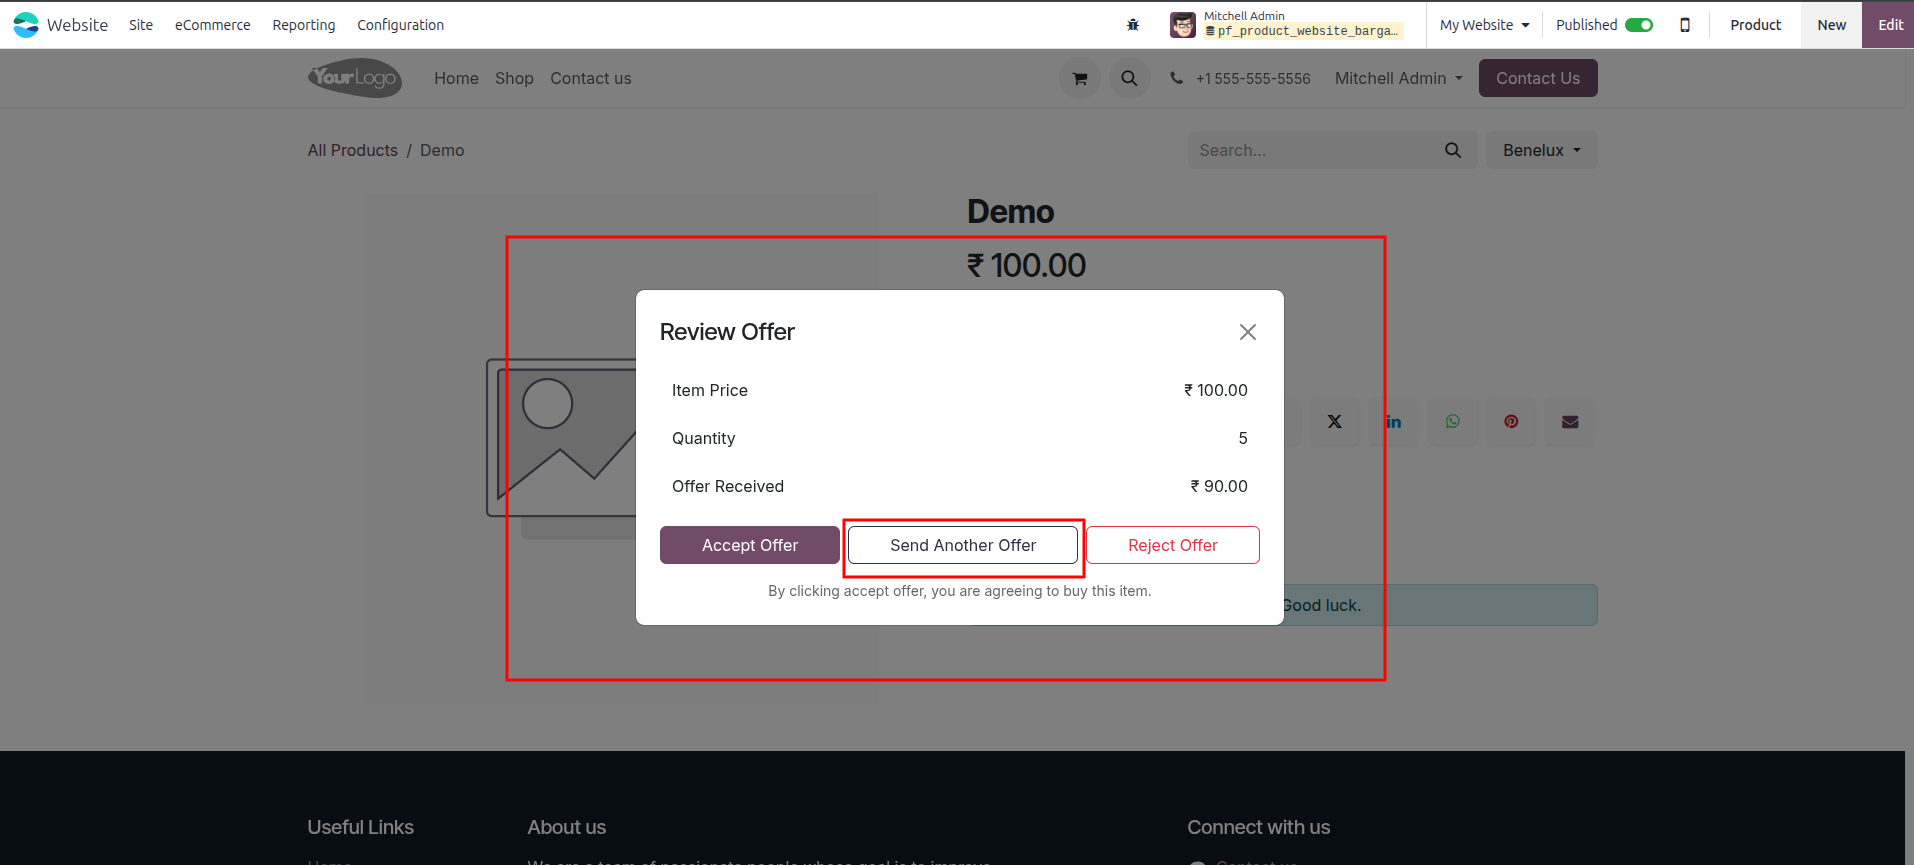Click Send Another Offer button
The height and width of the screenshot is (865, 1914).
[963, 545]
